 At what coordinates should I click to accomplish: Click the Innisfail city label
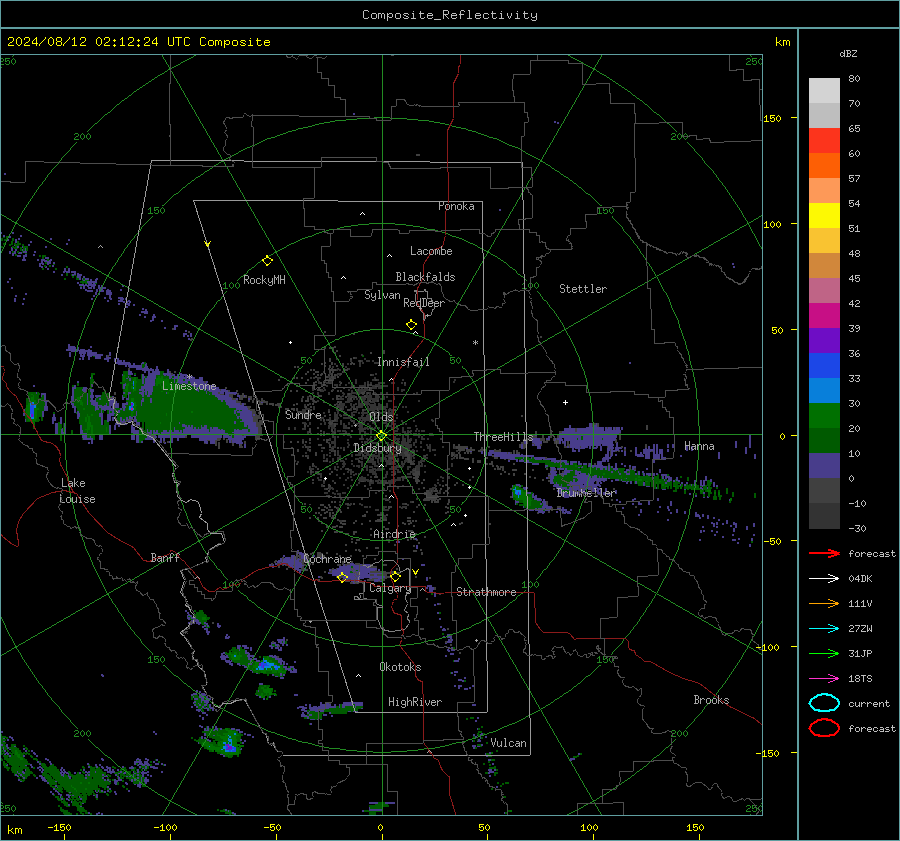[x=403, y=362]
